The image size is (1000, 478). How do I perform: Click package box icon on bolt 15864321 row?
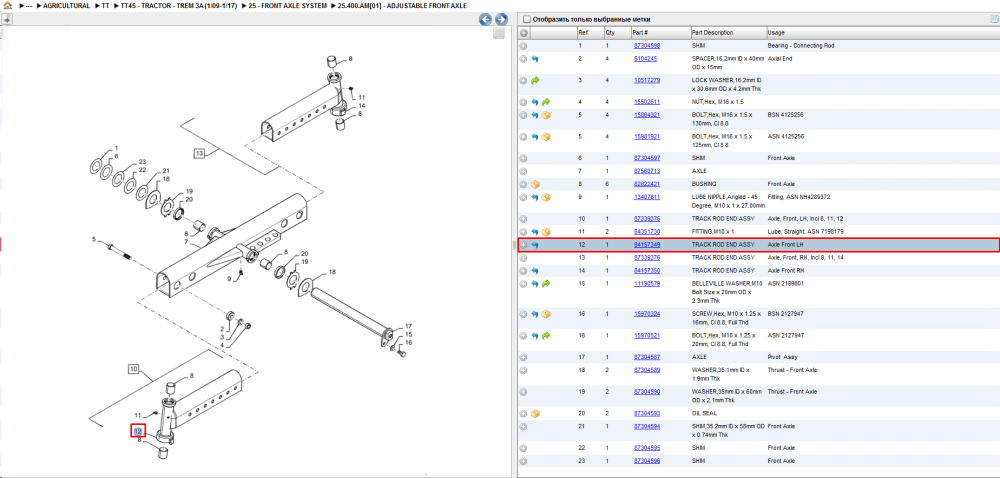tap(546, 115)
